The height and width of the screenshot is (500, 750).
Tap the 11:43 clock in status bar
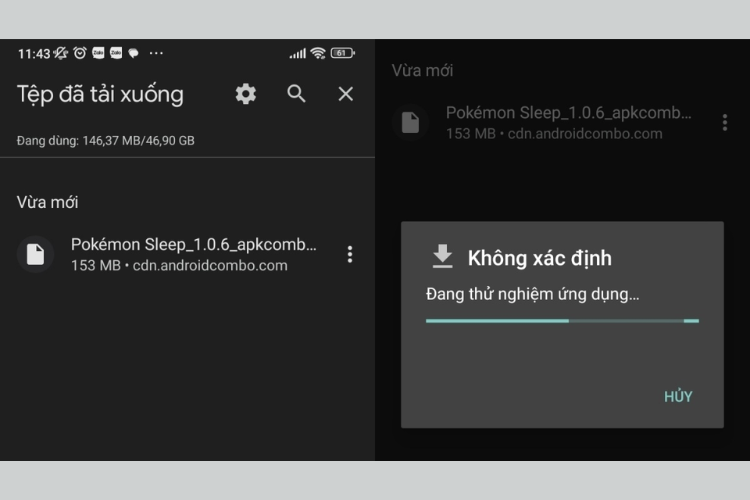click(x=34, y=54)
